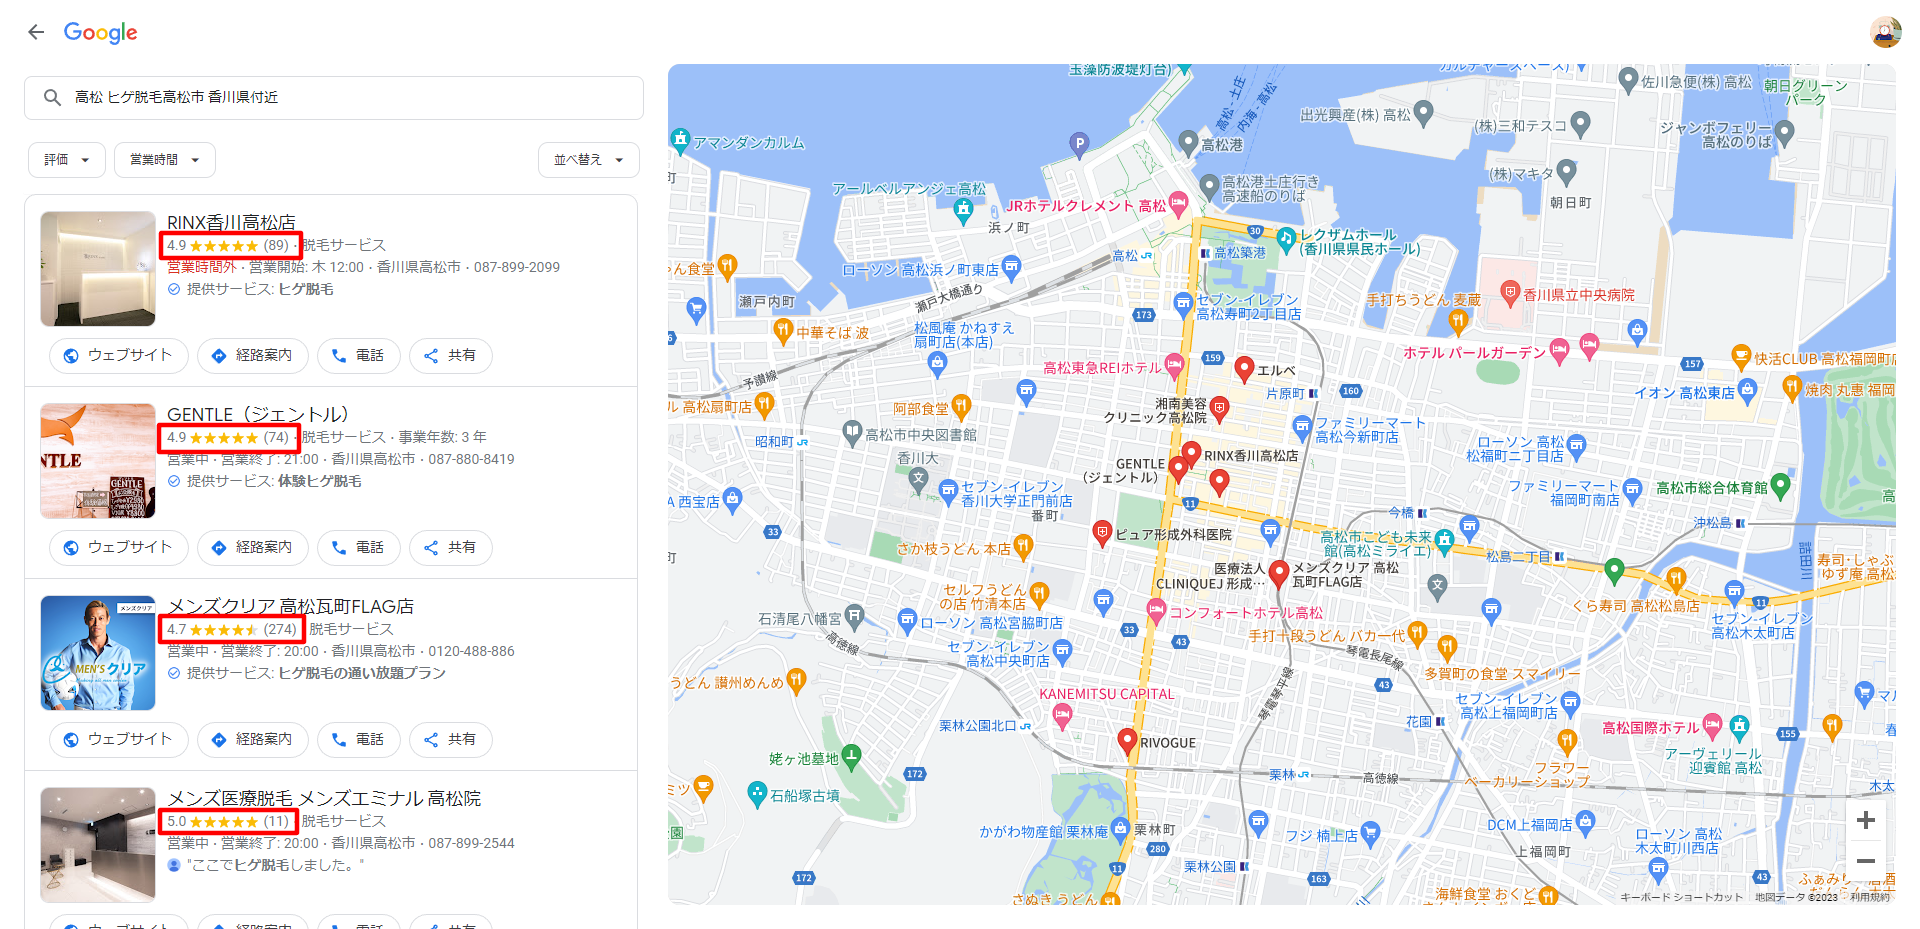Click 共有 share button for RINX香川高松店
Screen dimensions: 1920x929
tap(451, 355)
